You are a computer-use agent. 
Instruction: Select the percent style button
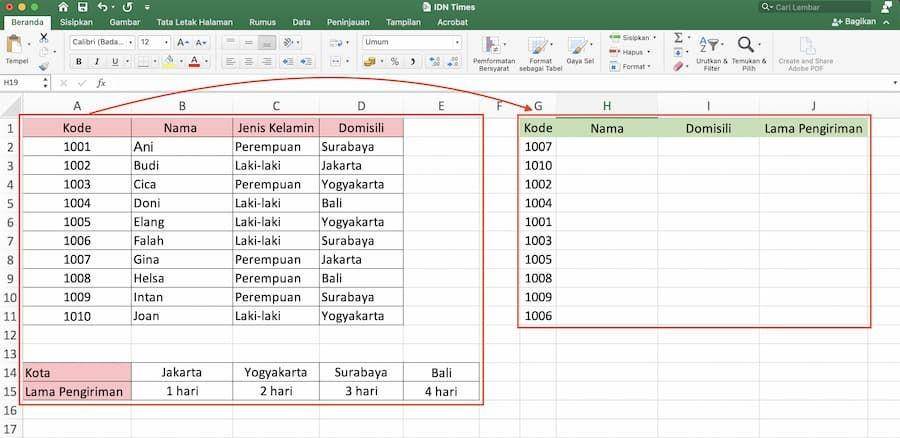[395, 61]
